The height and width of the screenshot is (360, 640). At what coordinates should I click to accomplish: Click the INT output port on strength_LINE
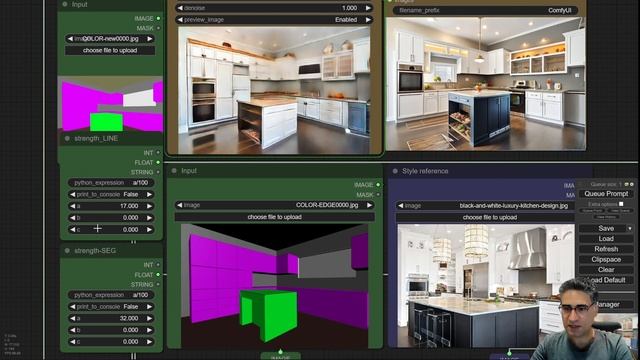(x=158, y=153)
